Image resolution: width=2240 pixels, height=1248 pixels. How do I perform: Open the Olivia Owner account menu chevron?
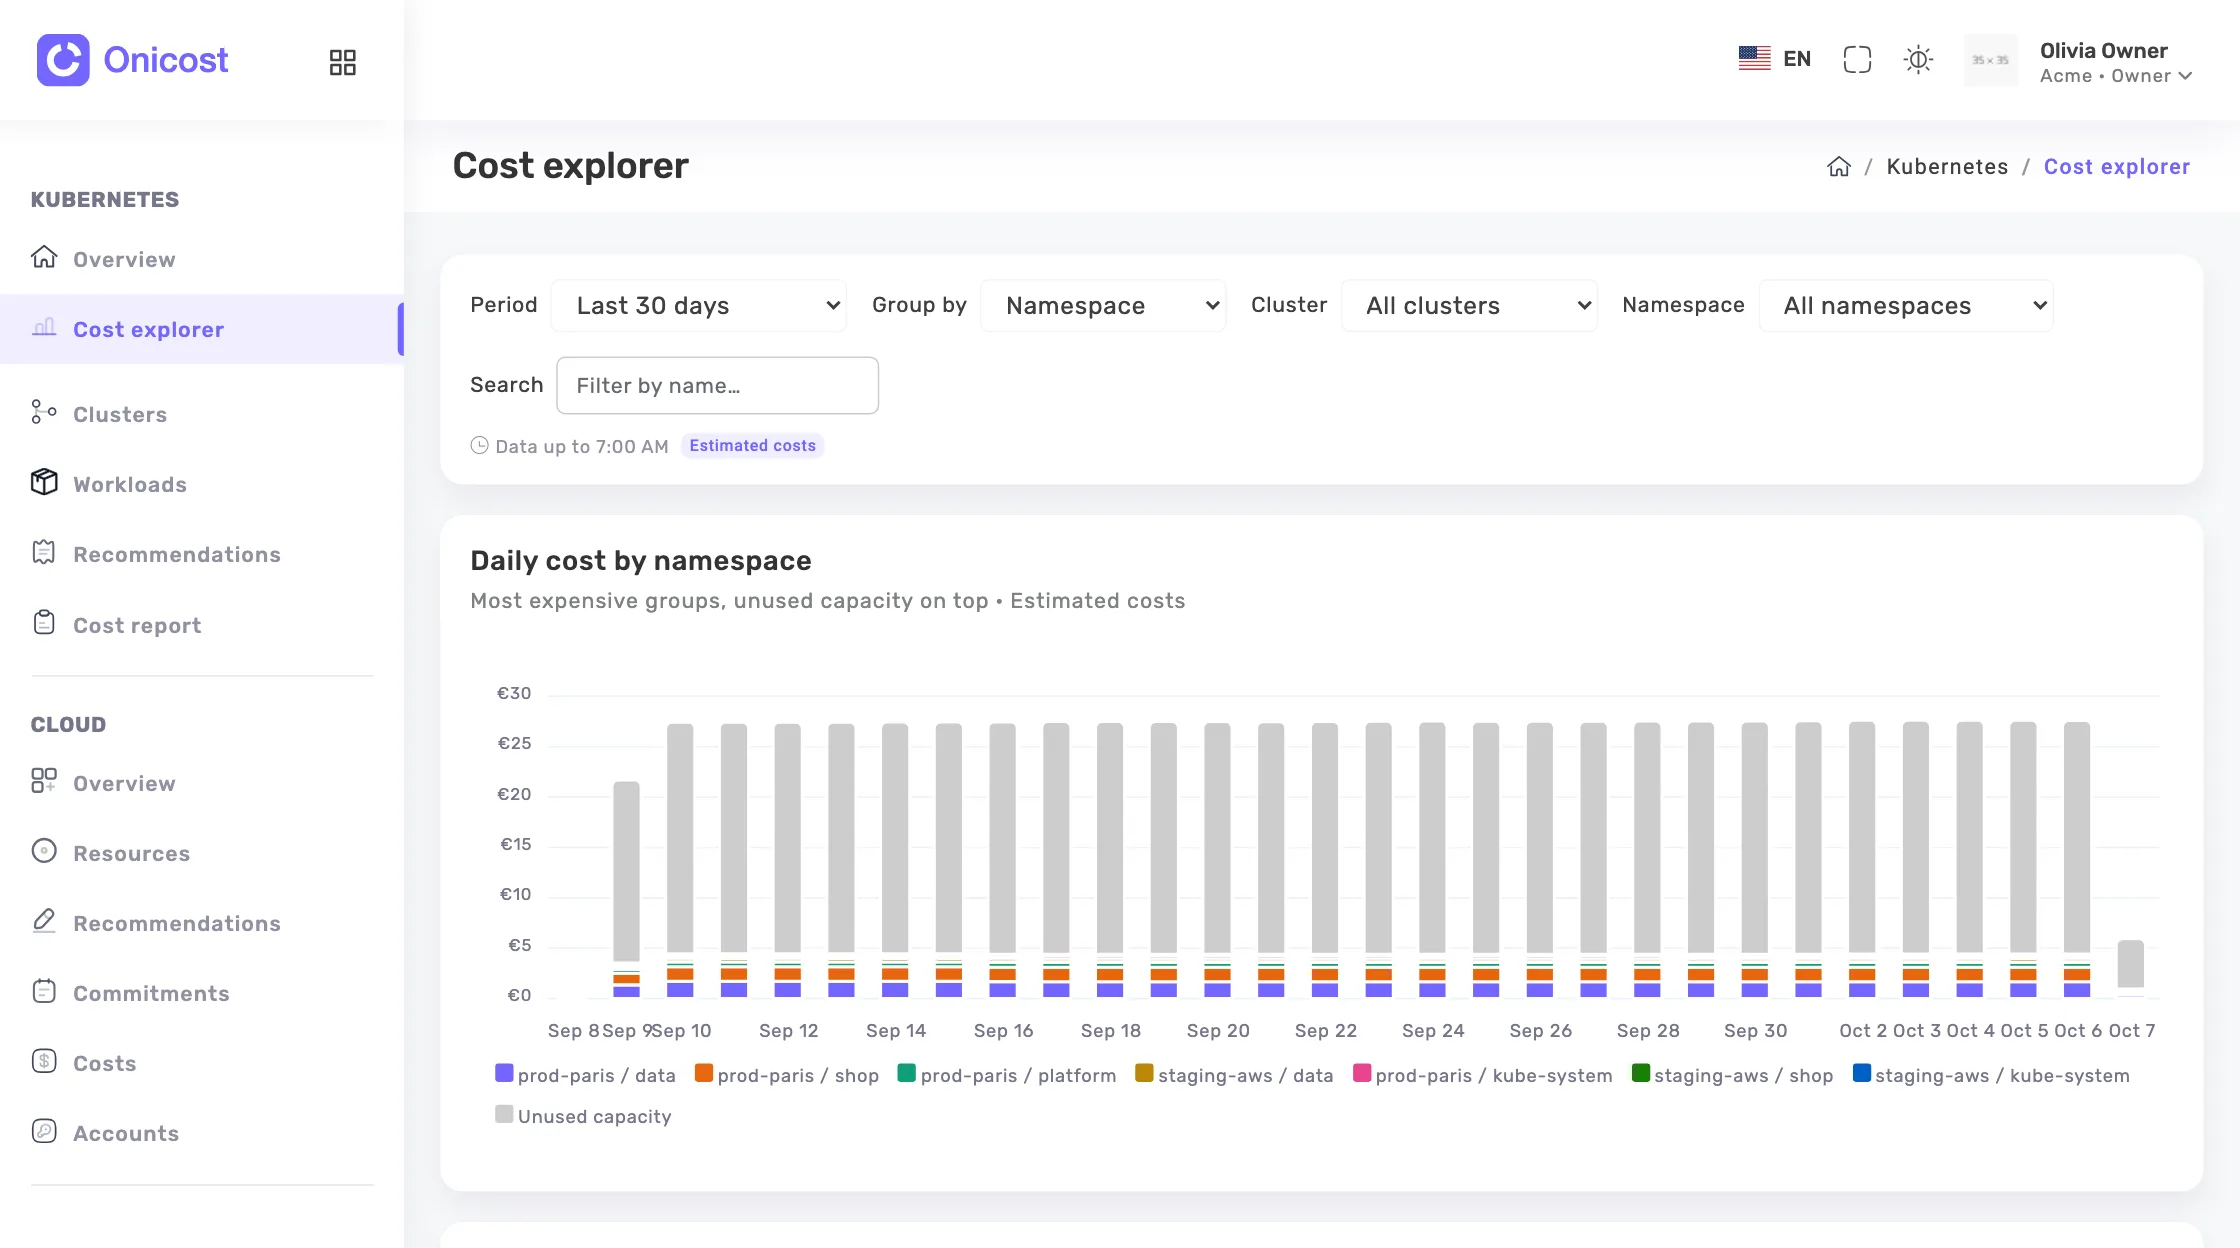click(x=2185, y=76)
